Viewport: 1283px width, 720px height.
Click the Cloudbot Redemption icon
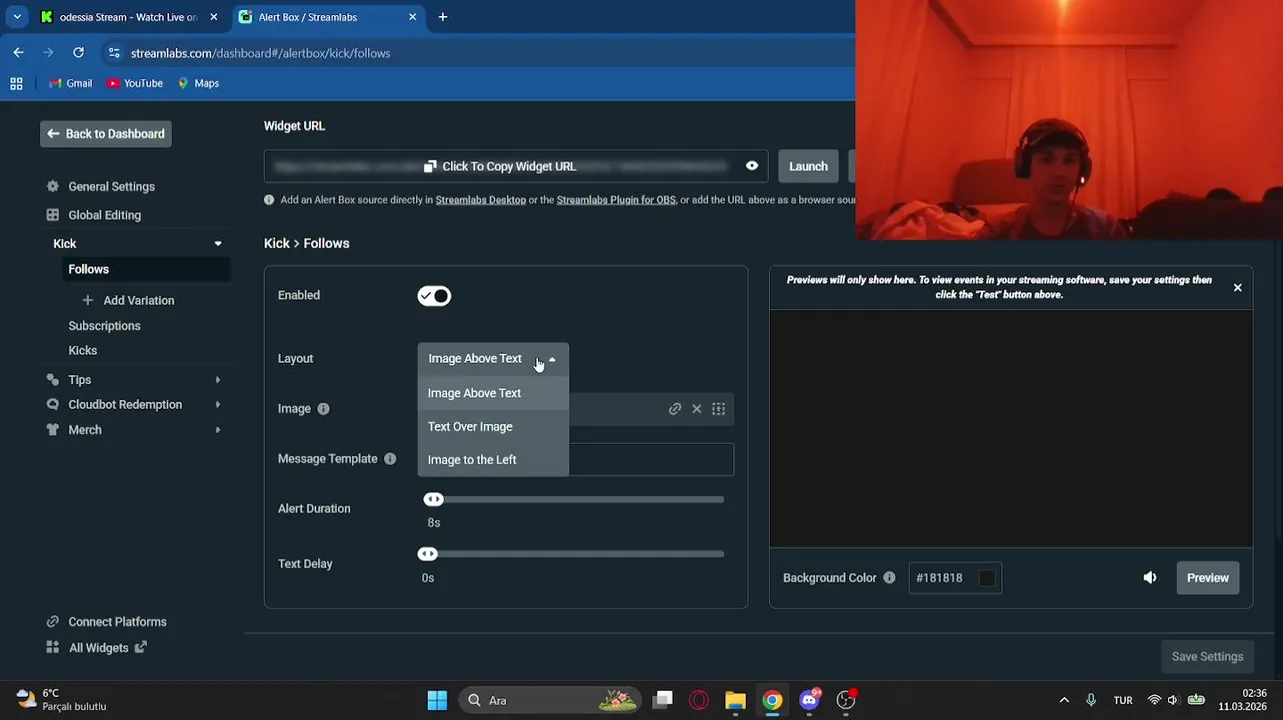point(52,405)
